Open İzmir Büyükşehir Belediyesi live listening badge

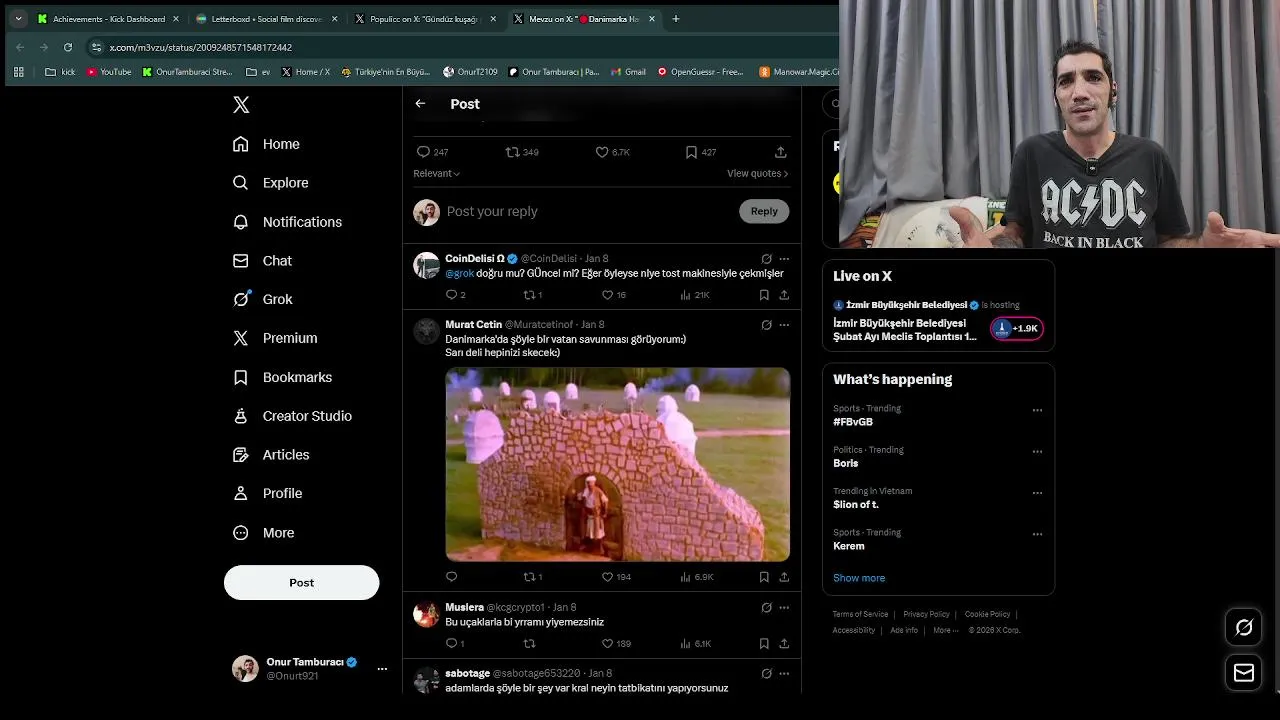(x=1017, y=329)
